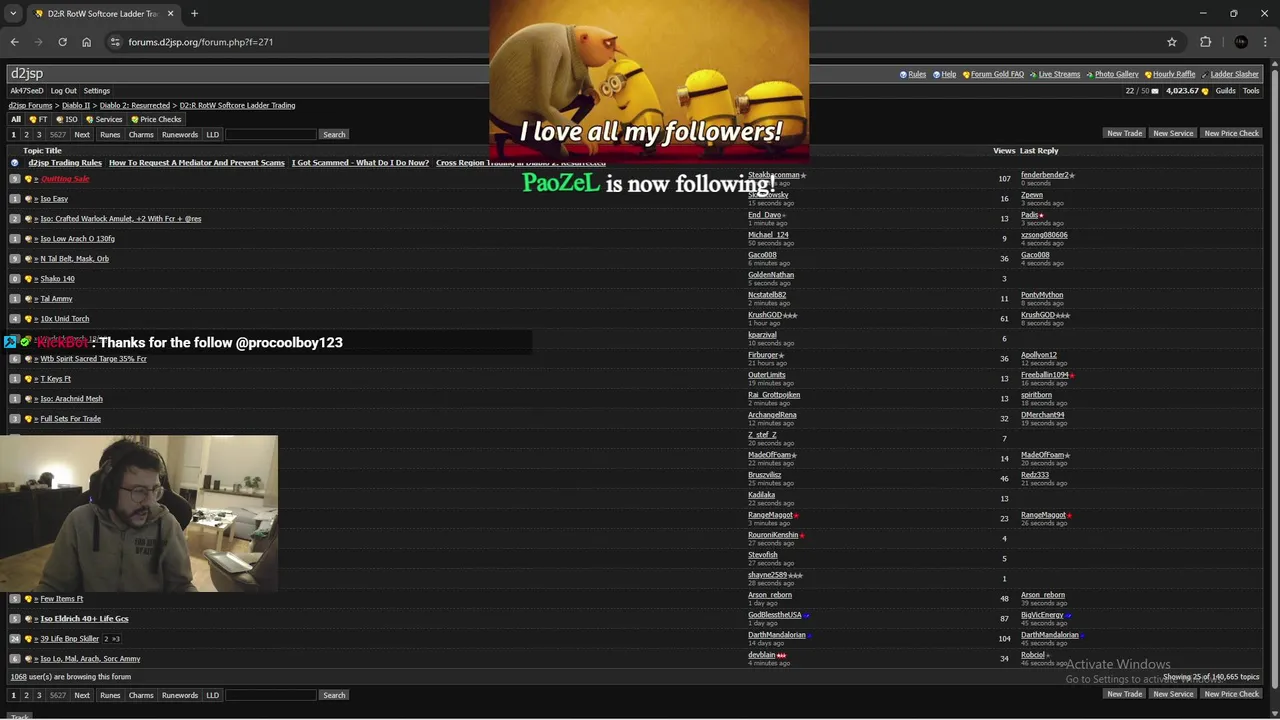Open fenderbender2 last reply profile

(1045, 175)
